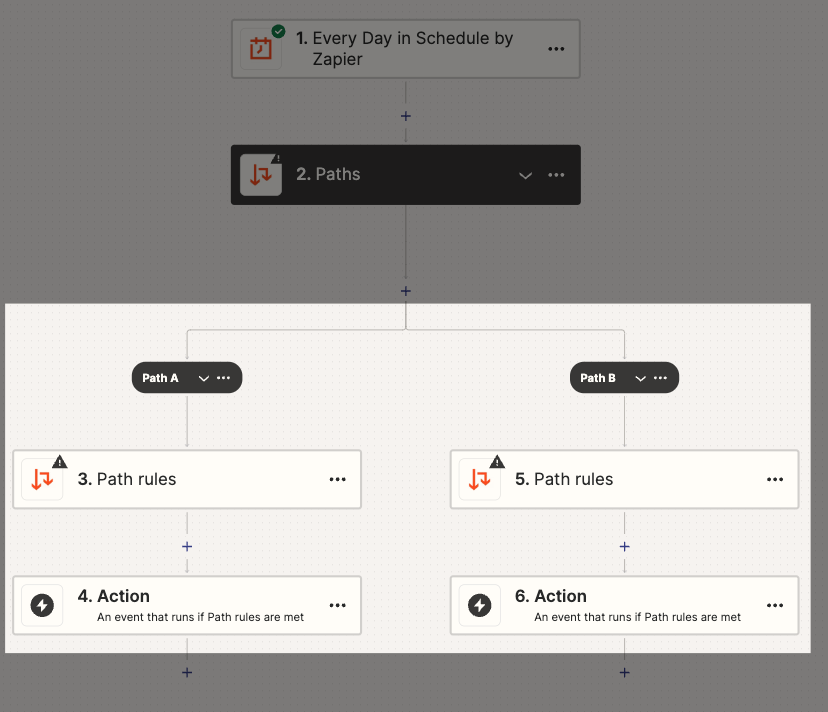This screenshot has height=712, width=828.
Task: Open three-dot menu on Schedule step
Action: tap(557, 48)
